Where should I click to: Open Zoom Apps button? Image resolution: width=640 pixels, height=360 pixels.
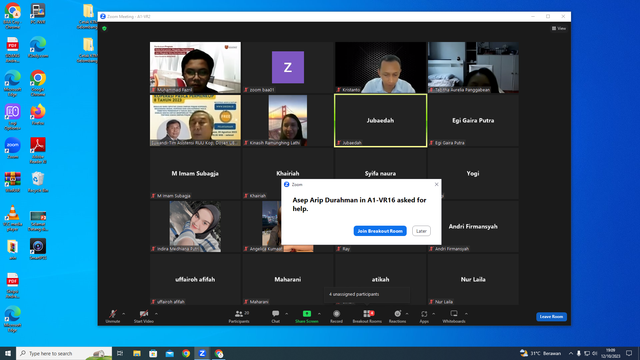(x=424, y=316)
